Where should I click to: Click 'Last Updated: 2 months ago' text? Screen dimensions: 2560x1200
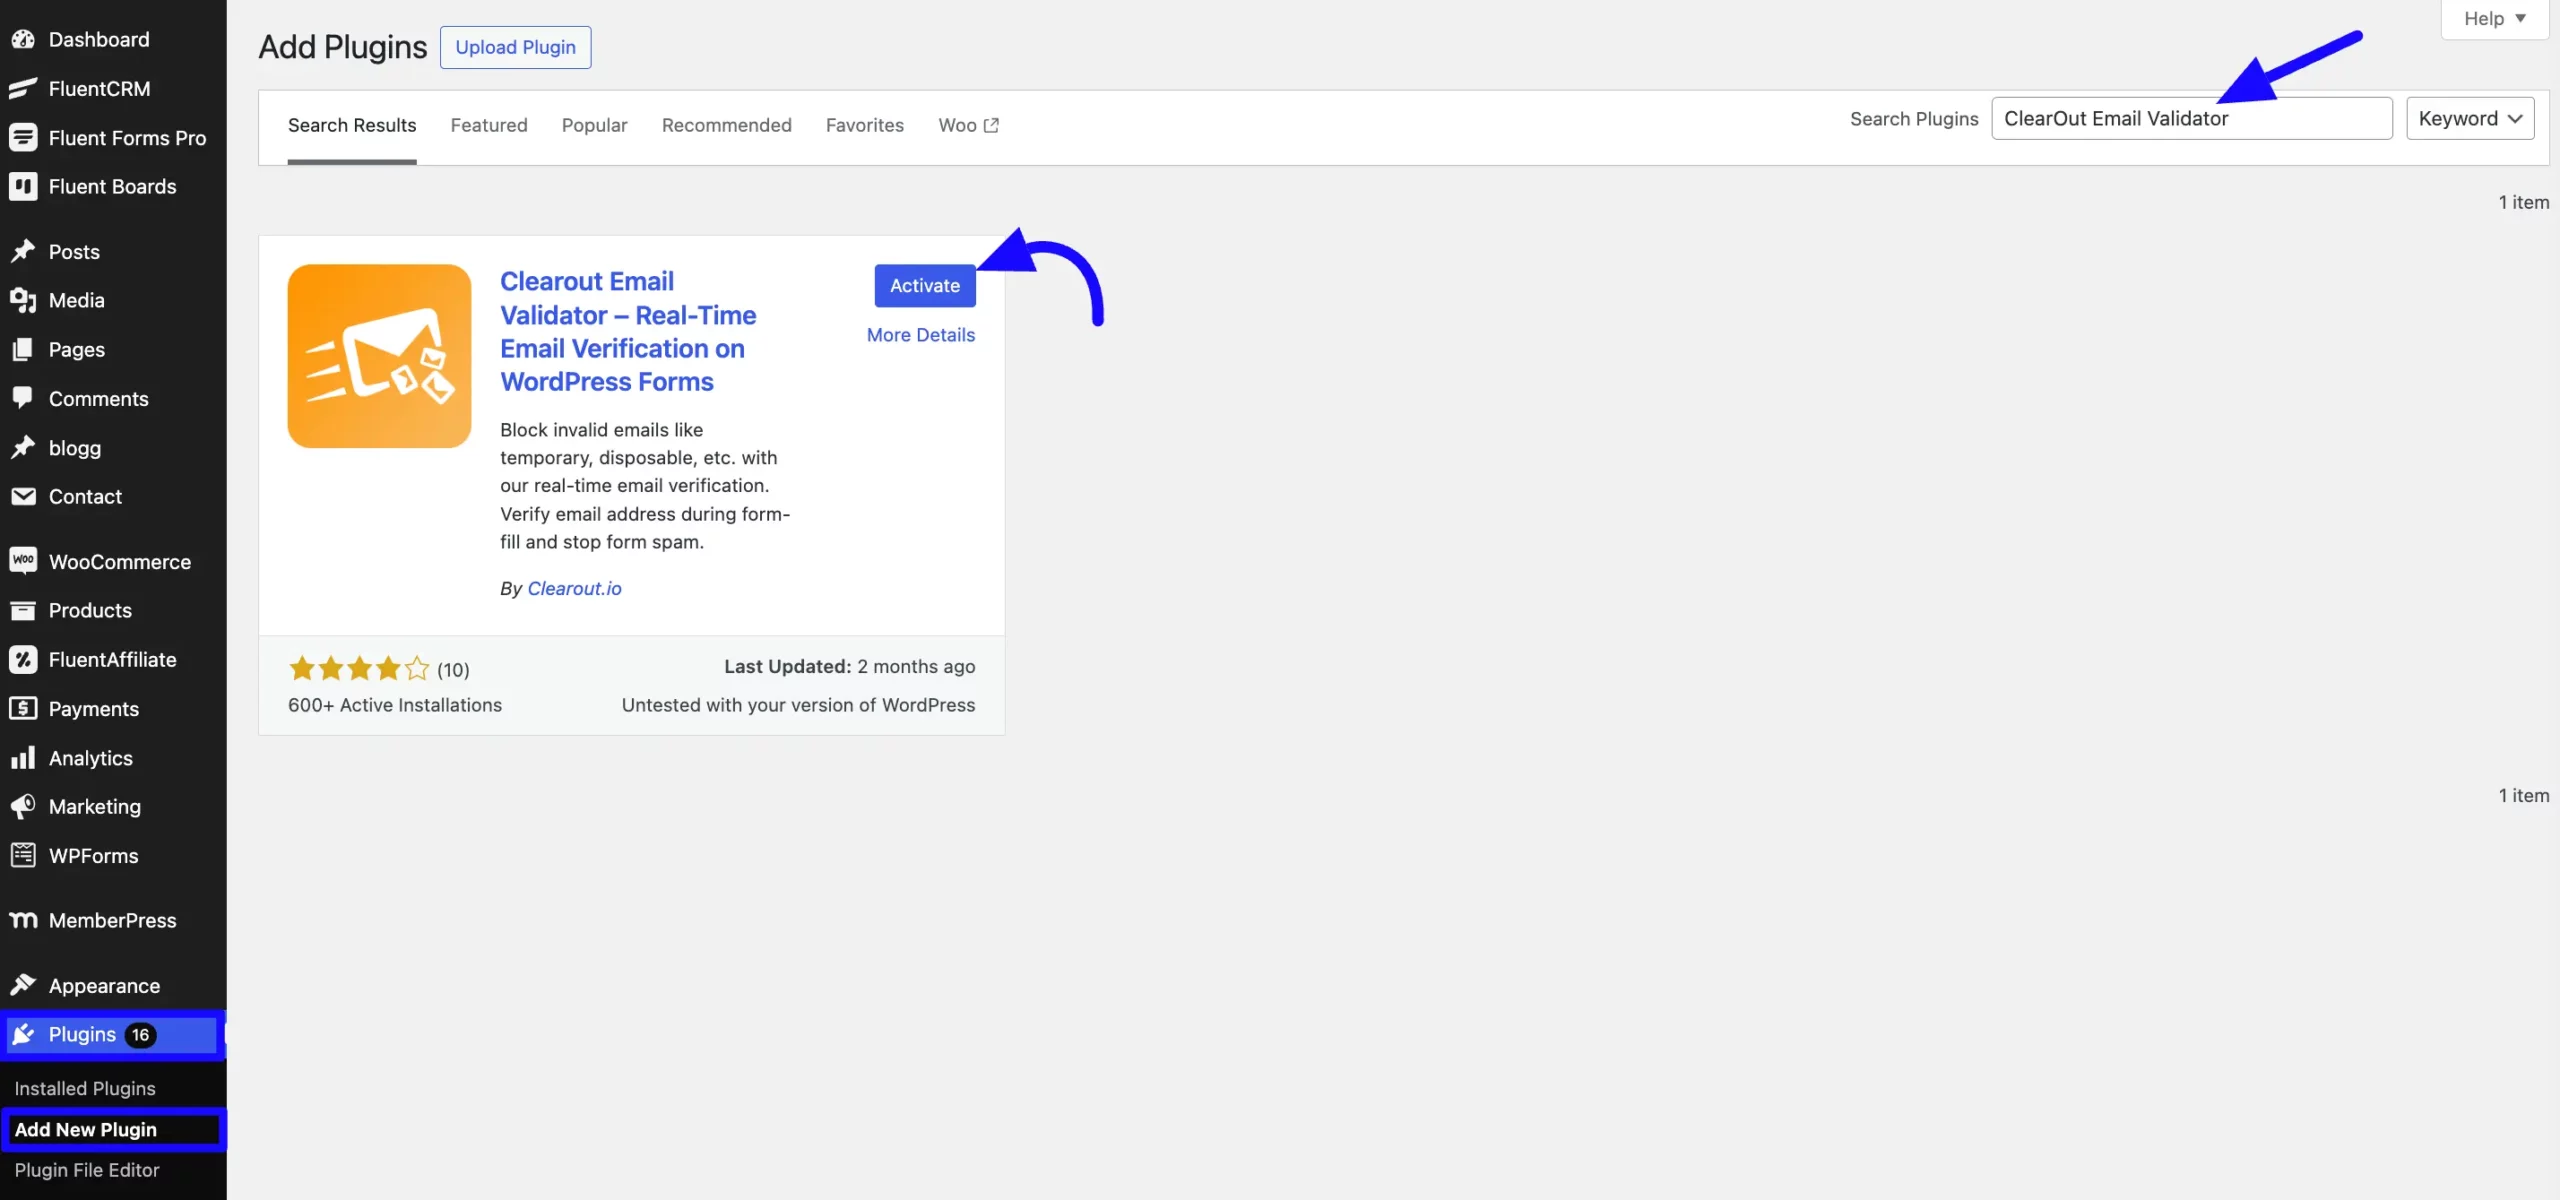850,667
